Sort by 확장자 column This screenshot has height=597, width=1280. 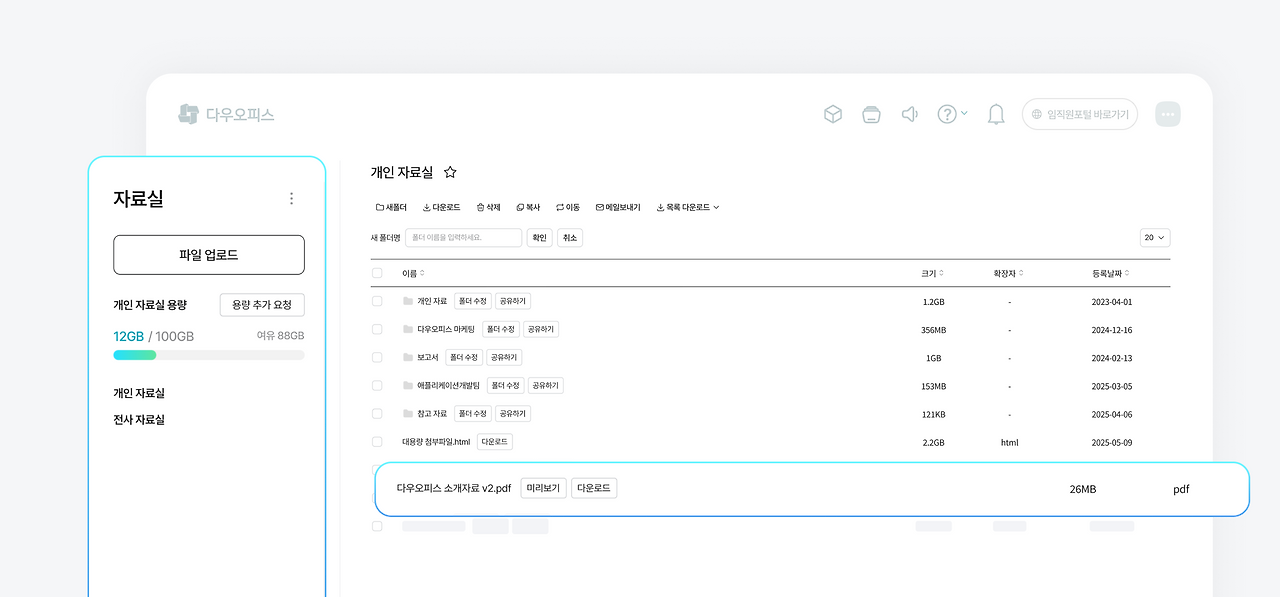[1008, 273]
